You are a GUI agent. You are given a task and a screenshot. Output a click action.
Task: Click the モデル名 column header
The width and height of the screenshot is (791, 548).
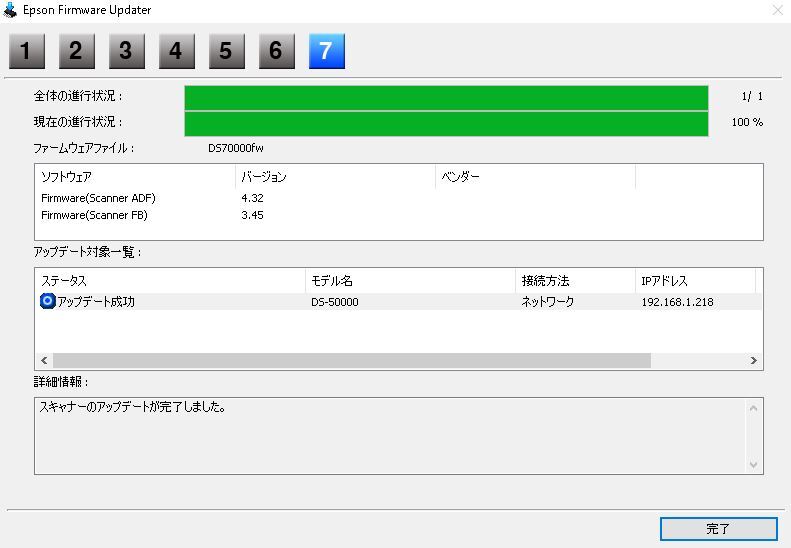[410, 281]
